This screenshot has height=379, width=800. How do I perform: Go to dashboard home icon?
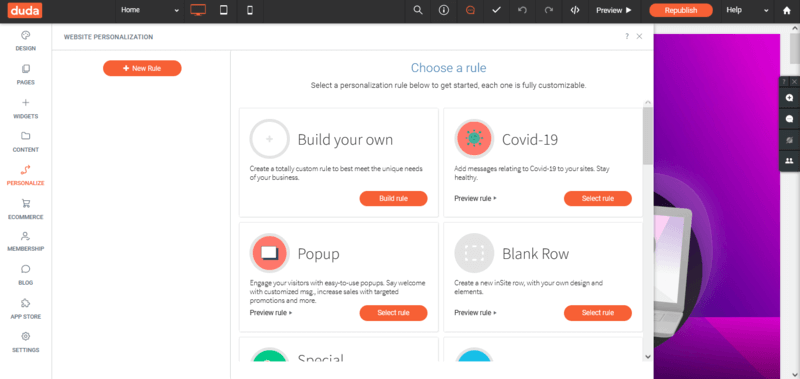[x=787, y=10]
